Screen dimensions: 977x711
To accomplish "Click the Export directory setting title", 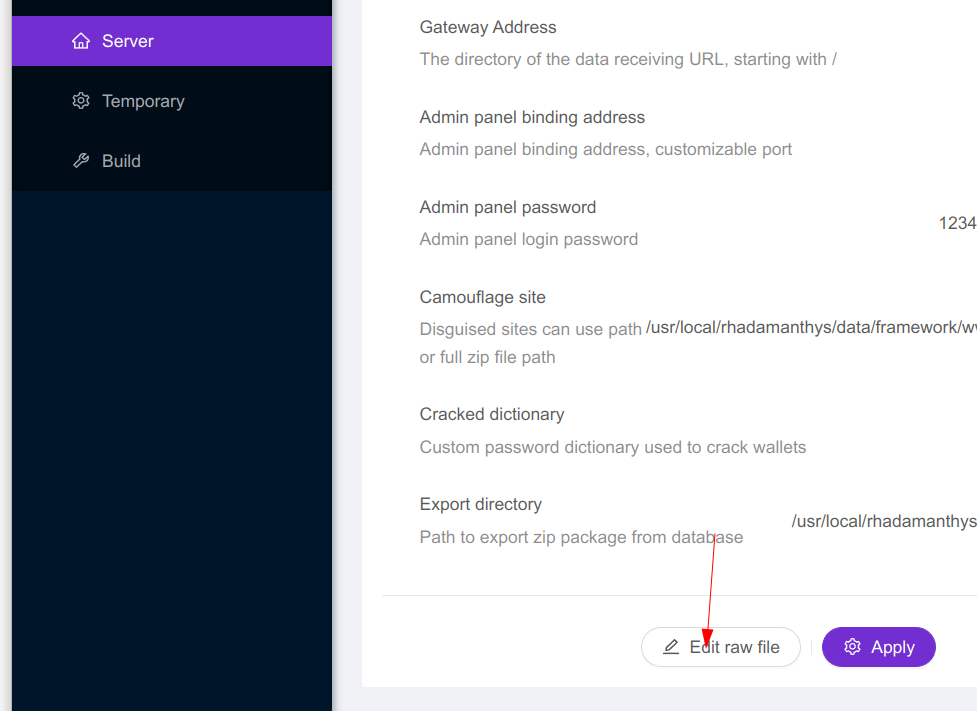I will [x=481, y=504].
